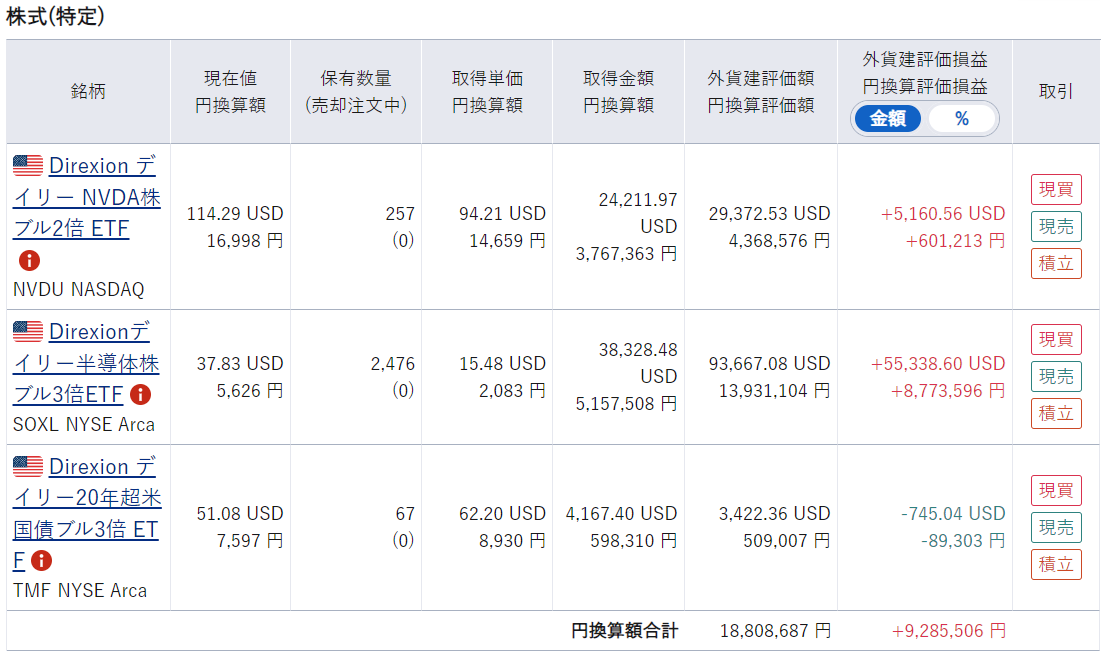Image resolution: width=1106 pixels, height=660 pixels.
Task: Click the 取引 column header
Action: [1056, 92]
